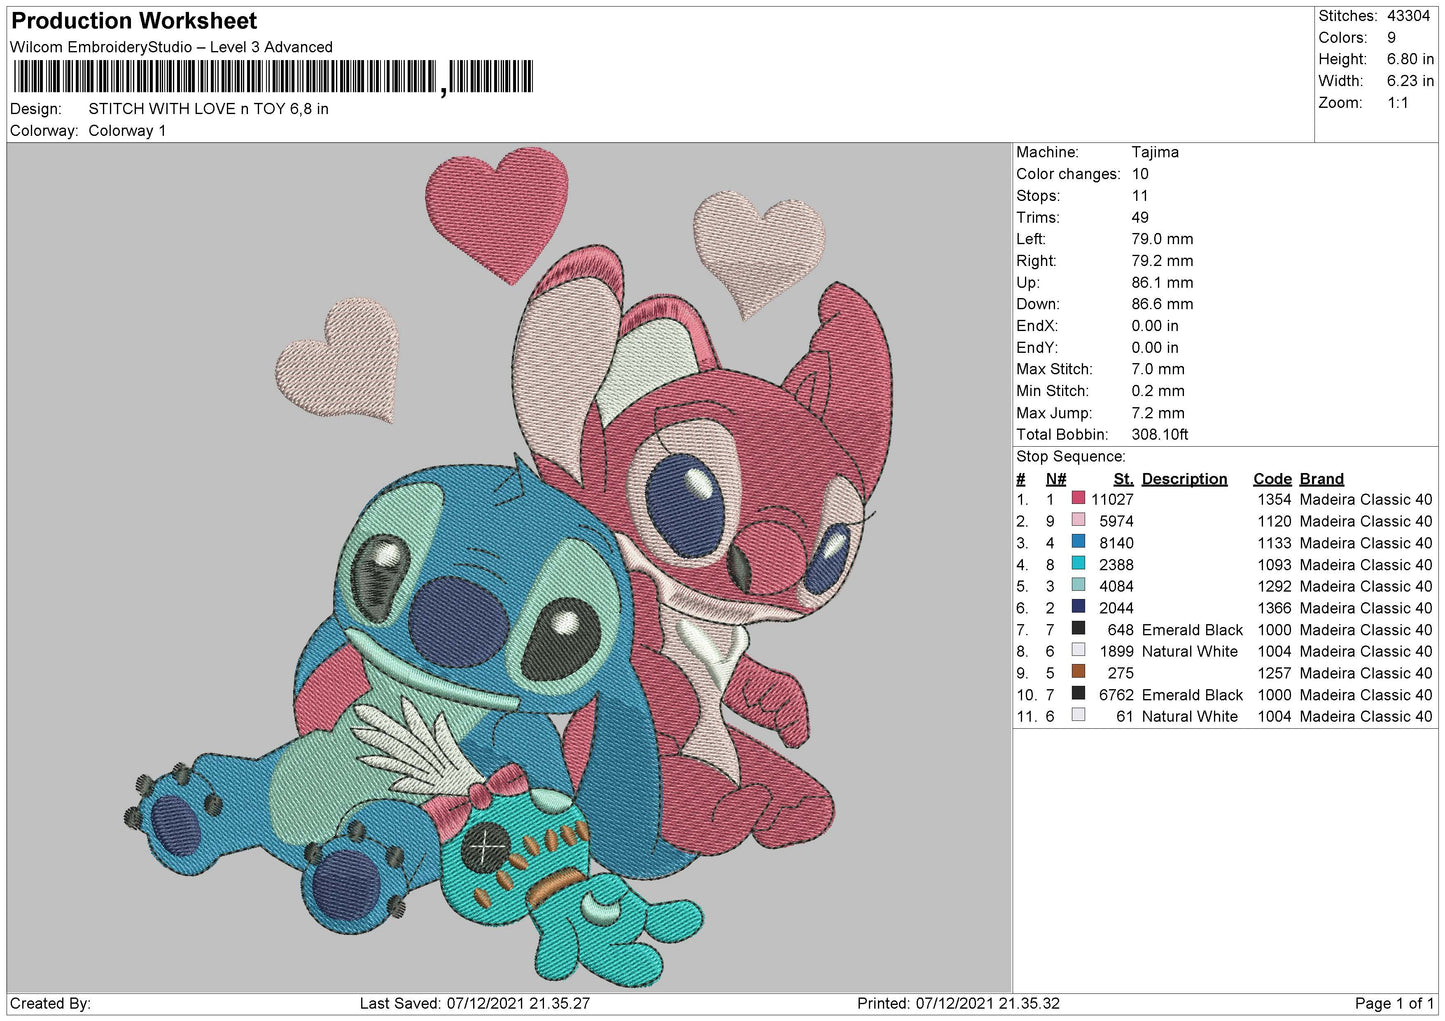
Task: Choose the cyan swatch for code 1093
Action: 1078,564
